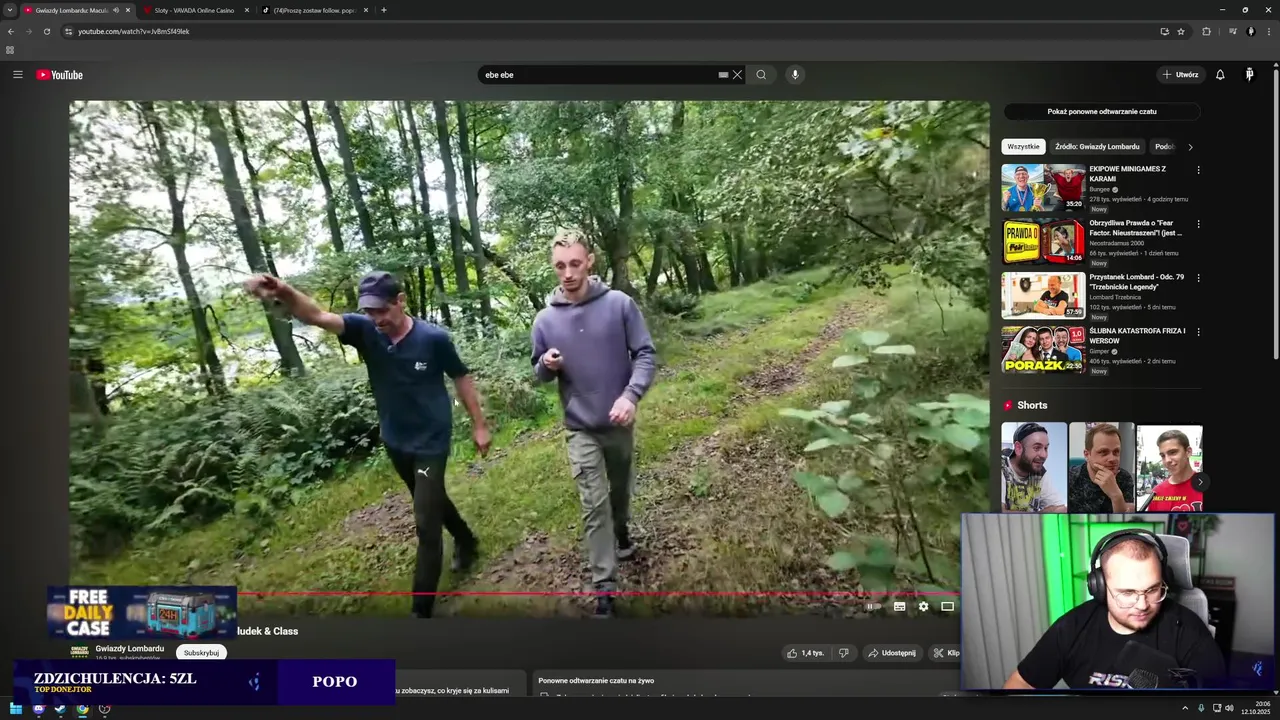Close the VAVADA Online Casino tab

tap(247, 10)
